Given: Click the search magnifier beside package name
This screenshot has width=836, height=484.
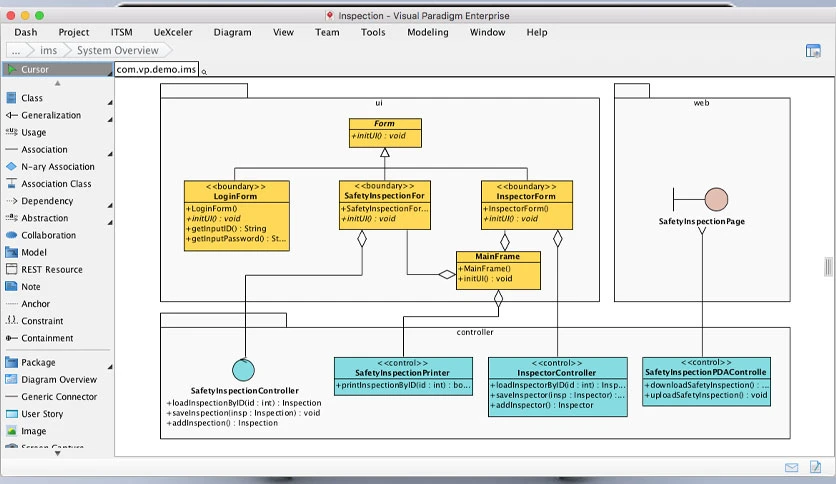Looking at the screenshot, I should coord(204,72).
